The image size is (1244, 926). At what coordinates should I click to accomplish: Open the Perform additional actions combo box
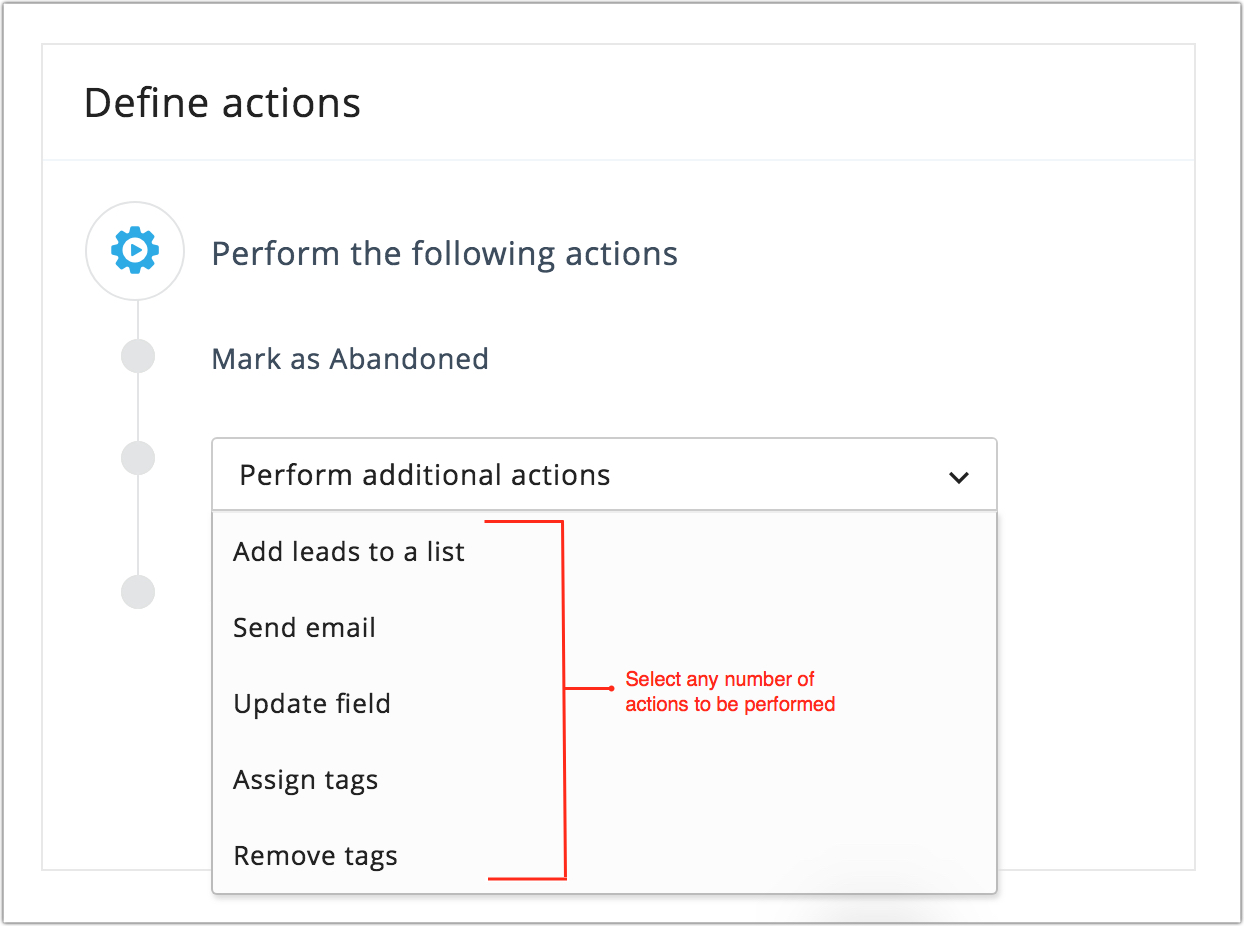603,475
